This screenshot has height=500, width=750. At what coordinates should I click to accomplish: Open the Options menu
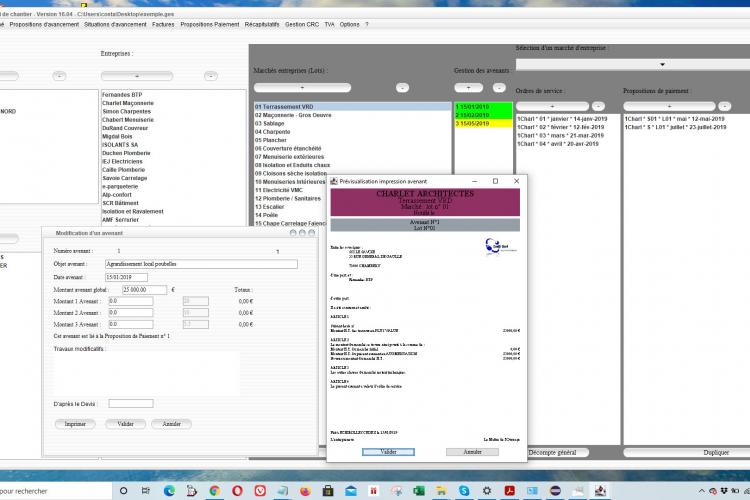point(349,24)
